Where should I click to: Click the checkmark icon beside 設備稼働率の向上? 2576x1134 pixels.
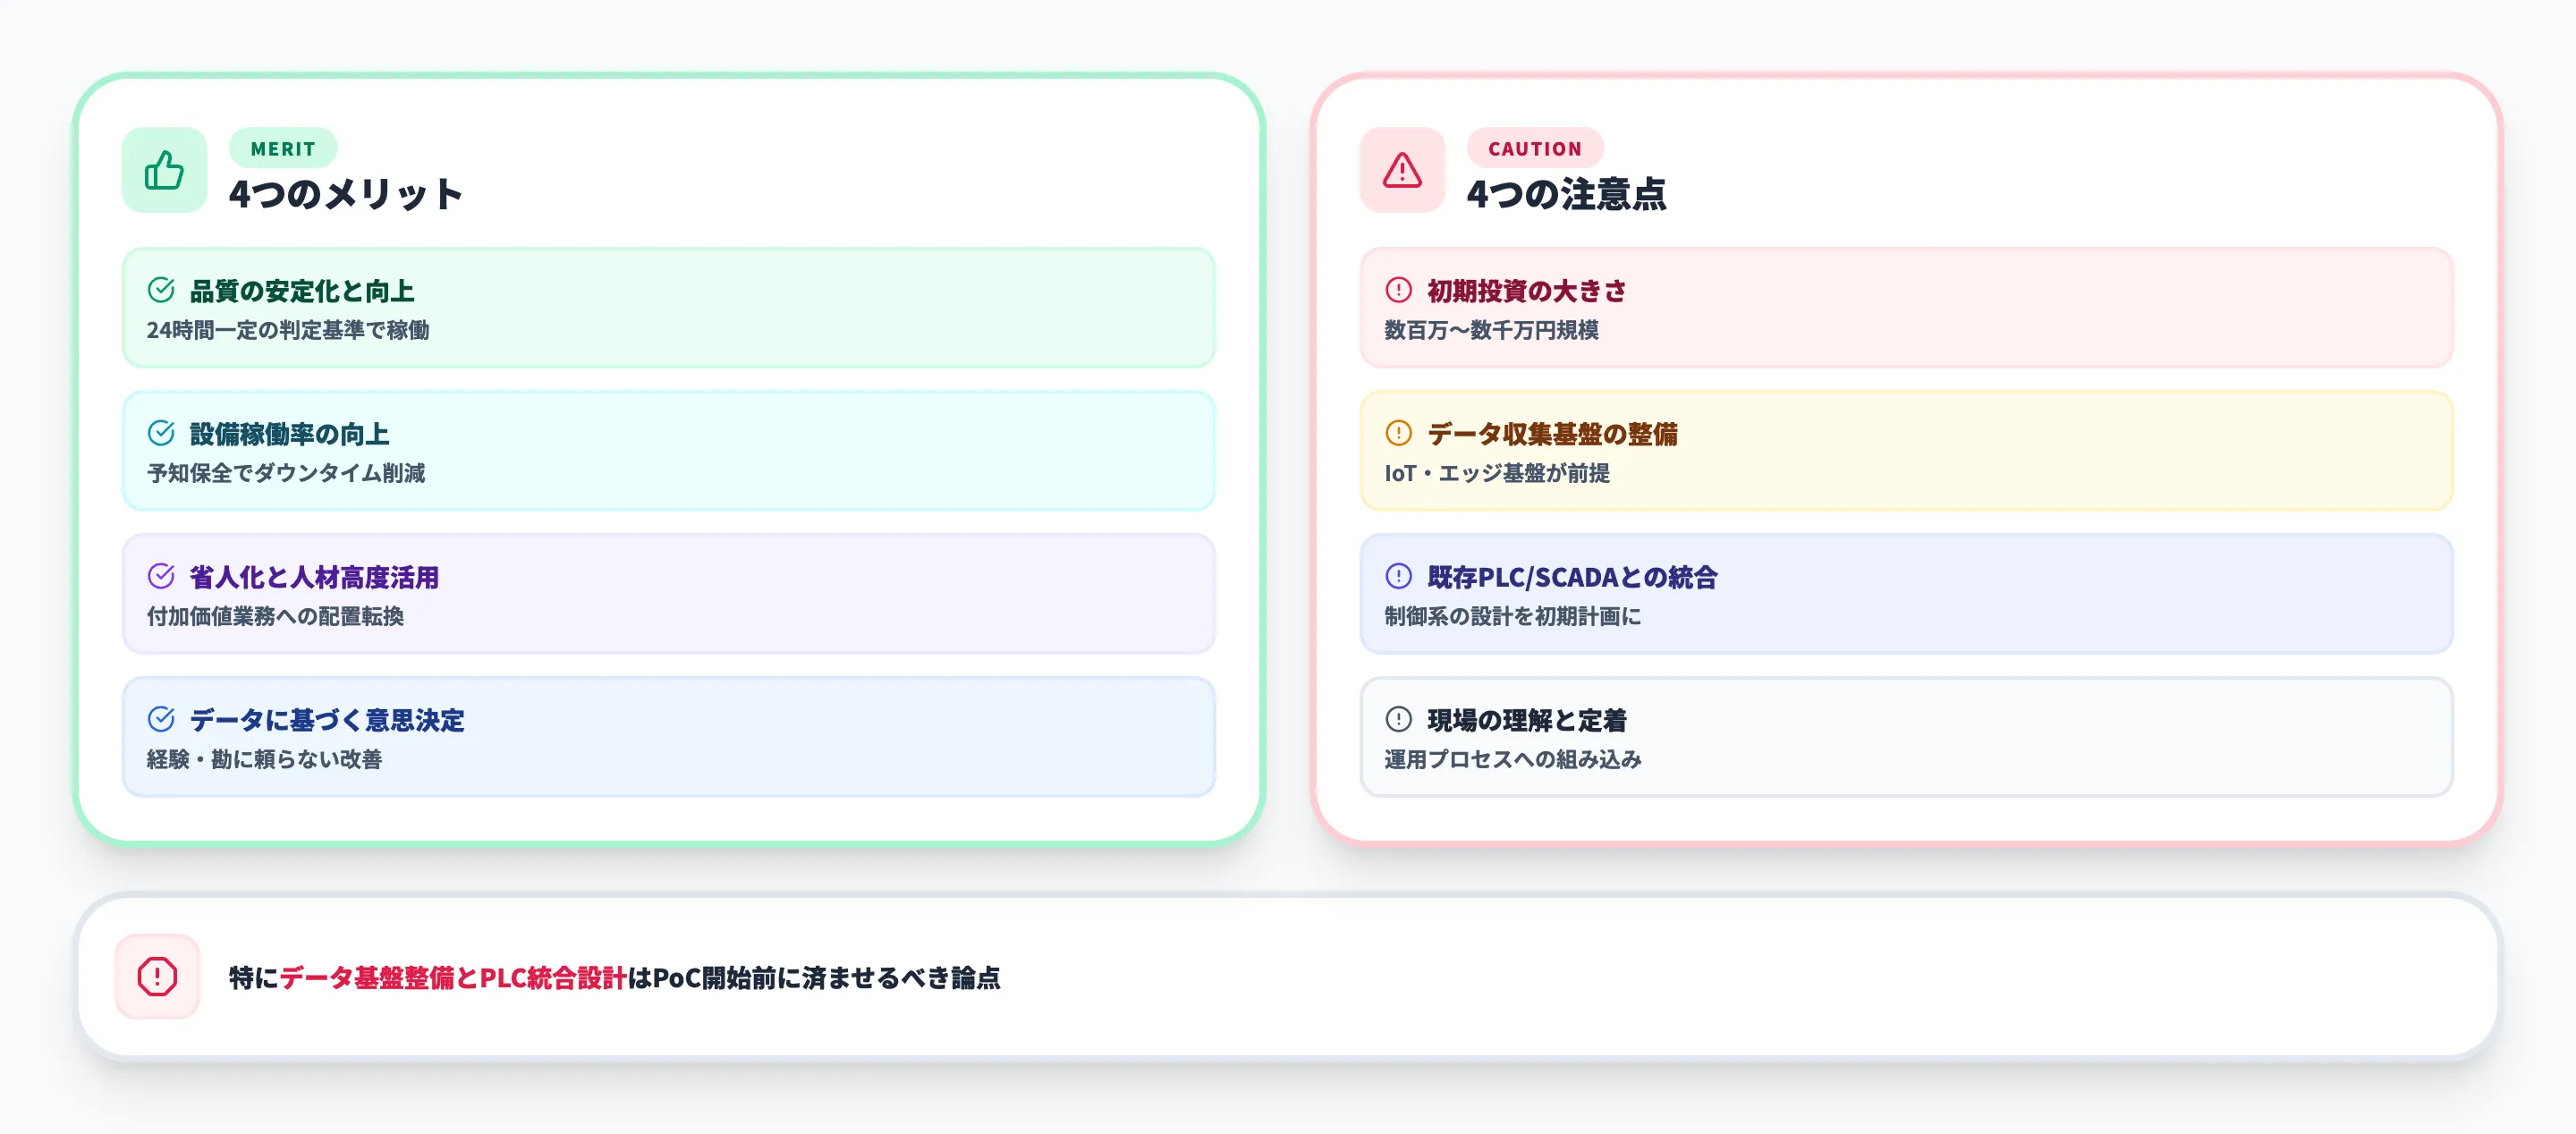pyautogui.click(x=160, y=434)
